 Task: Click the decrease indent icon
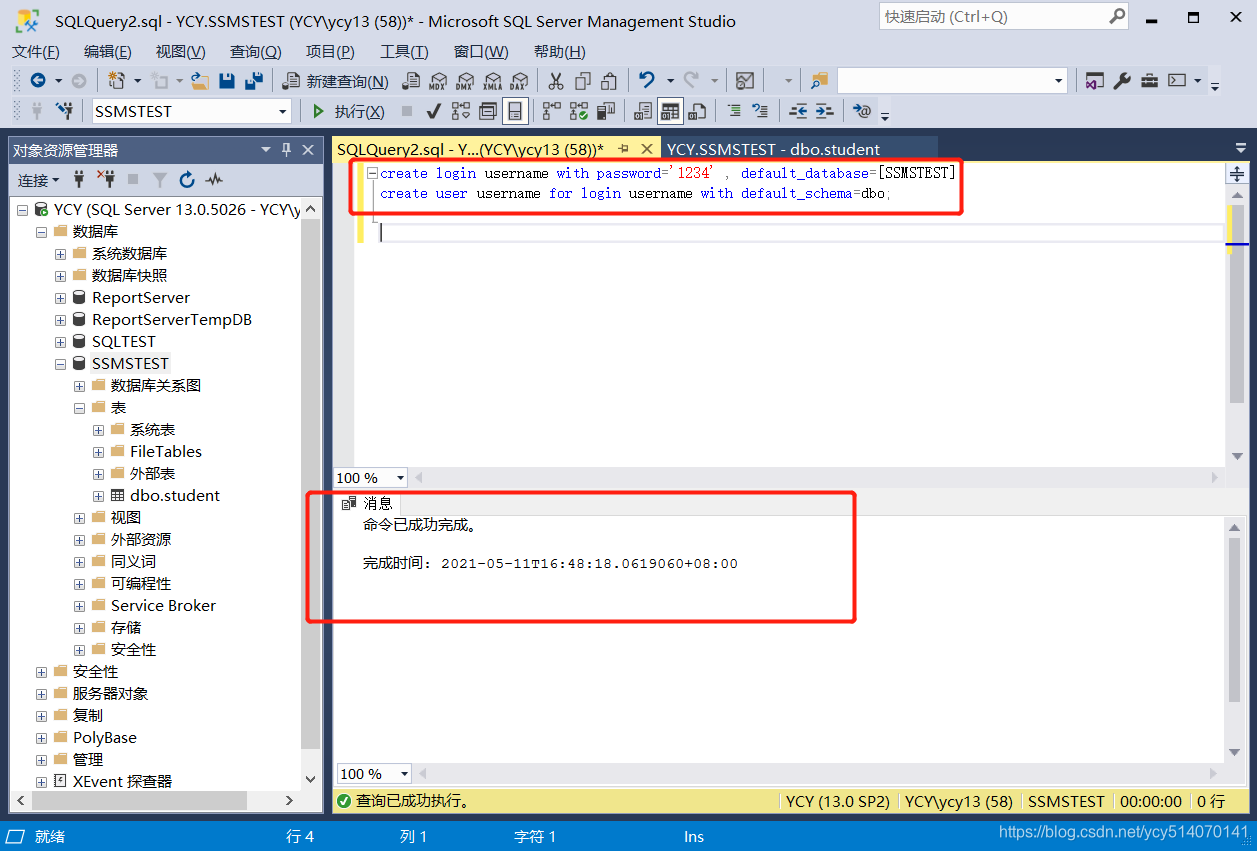(x=798, y=111)
